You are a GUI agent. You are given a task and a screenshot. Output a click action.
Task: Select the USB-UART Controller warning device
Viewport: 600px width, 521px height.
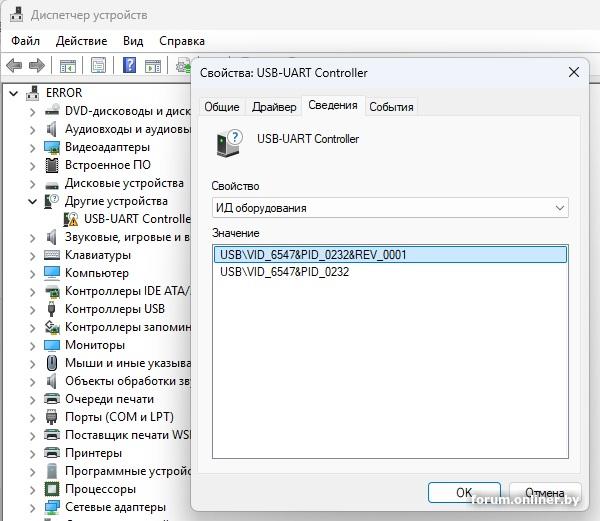click(136, 219)
